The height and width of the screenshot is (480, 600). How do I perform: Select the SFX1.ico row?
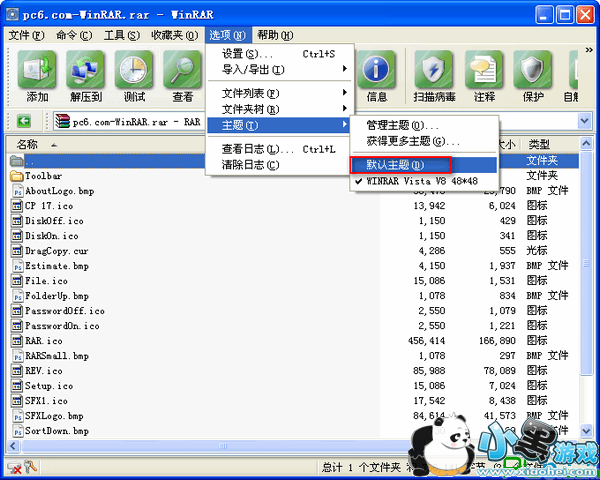point(294,401)
